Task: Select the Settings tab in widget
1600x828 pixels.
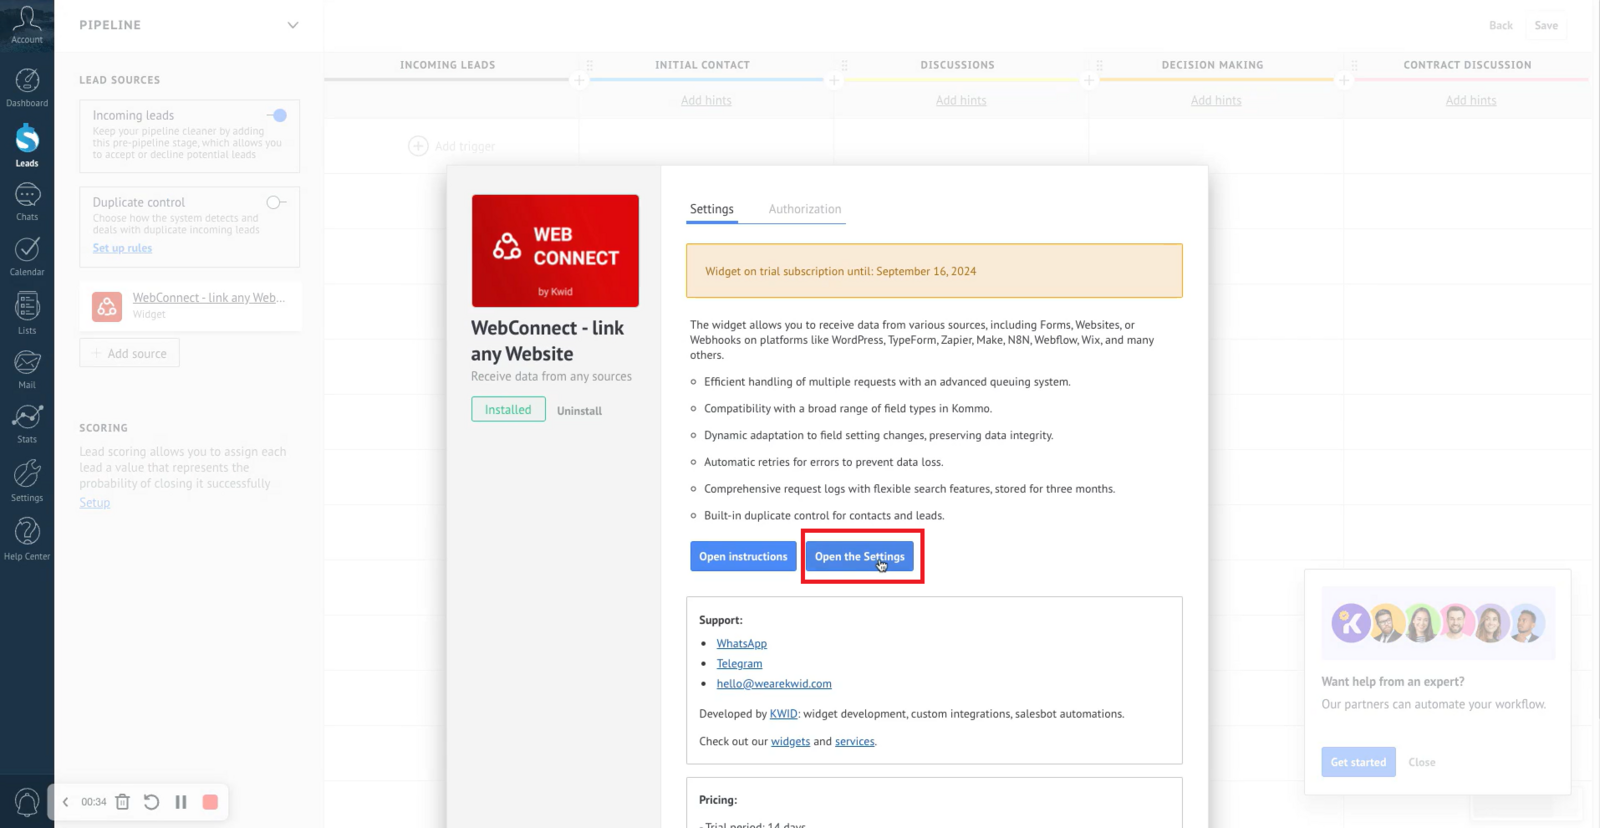Action: coord(711,209)
